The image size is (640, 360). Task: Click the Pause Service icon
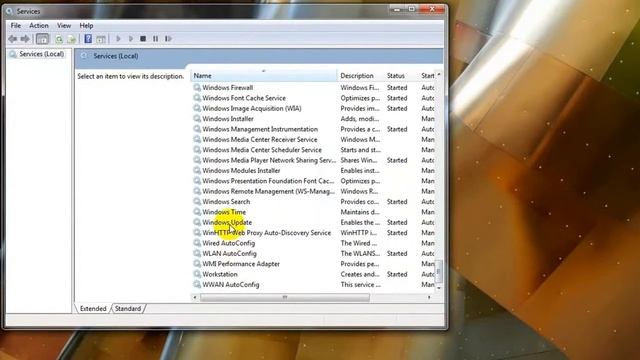pyautogui.click(x=156, y=39)
